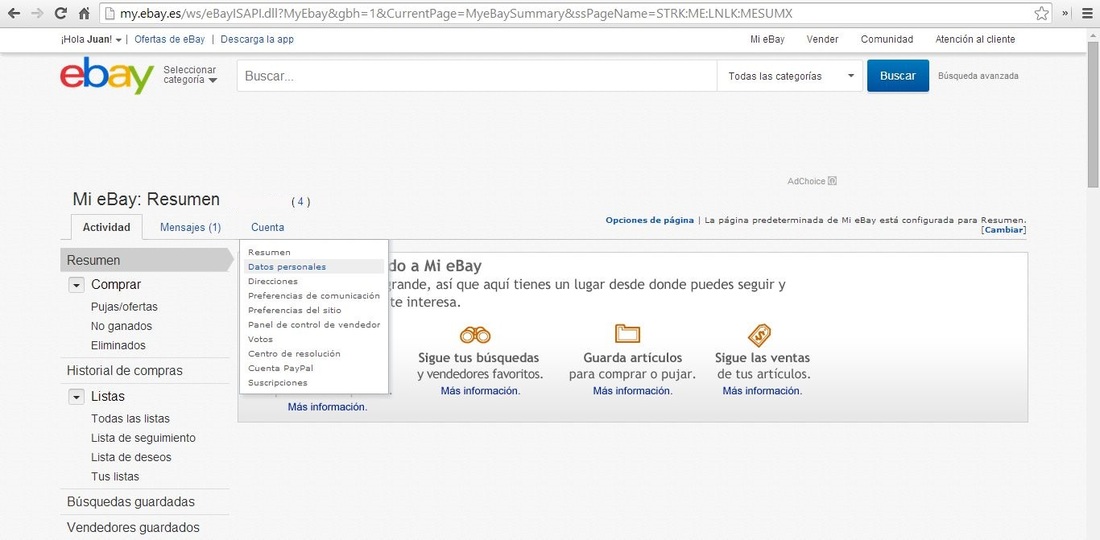Open Vendedores guardados in sidebar
The width and height of the screenshot is (1100, 540).
pos(133,527)
